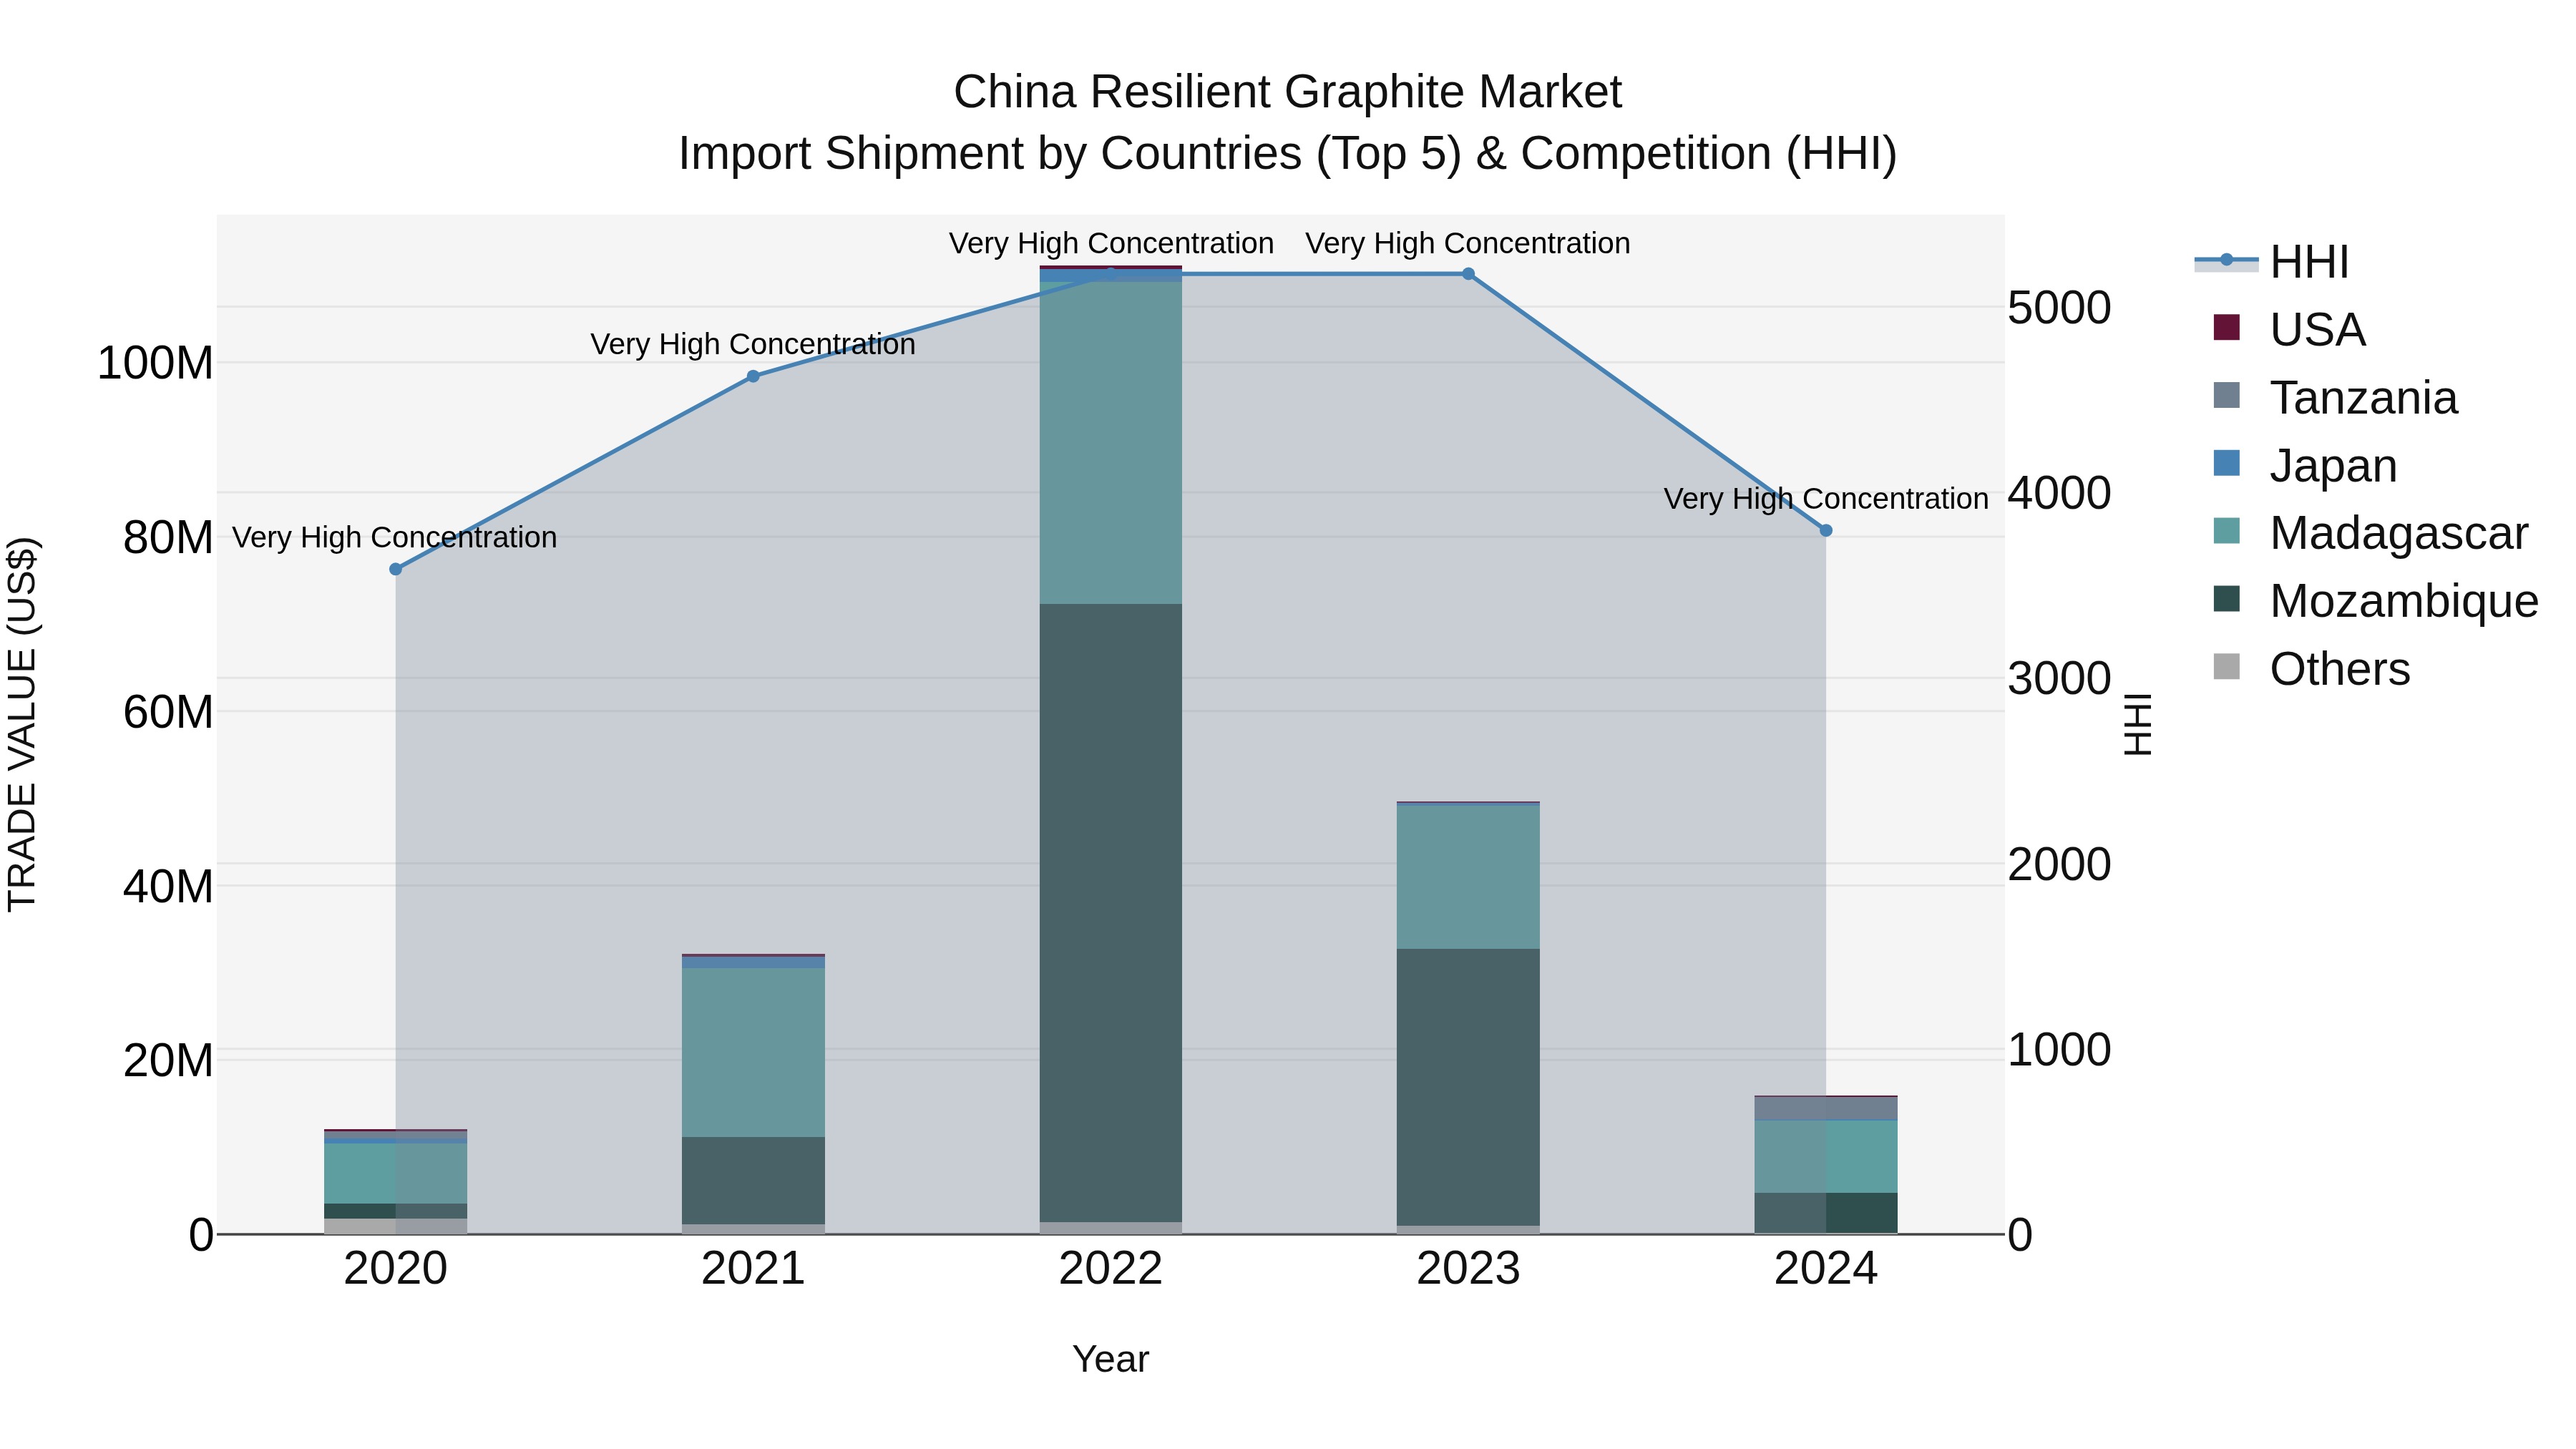This screenshot has width=2576, height=1449.
Task: Toggle the HHI series in the legend
Action: 2272,262
